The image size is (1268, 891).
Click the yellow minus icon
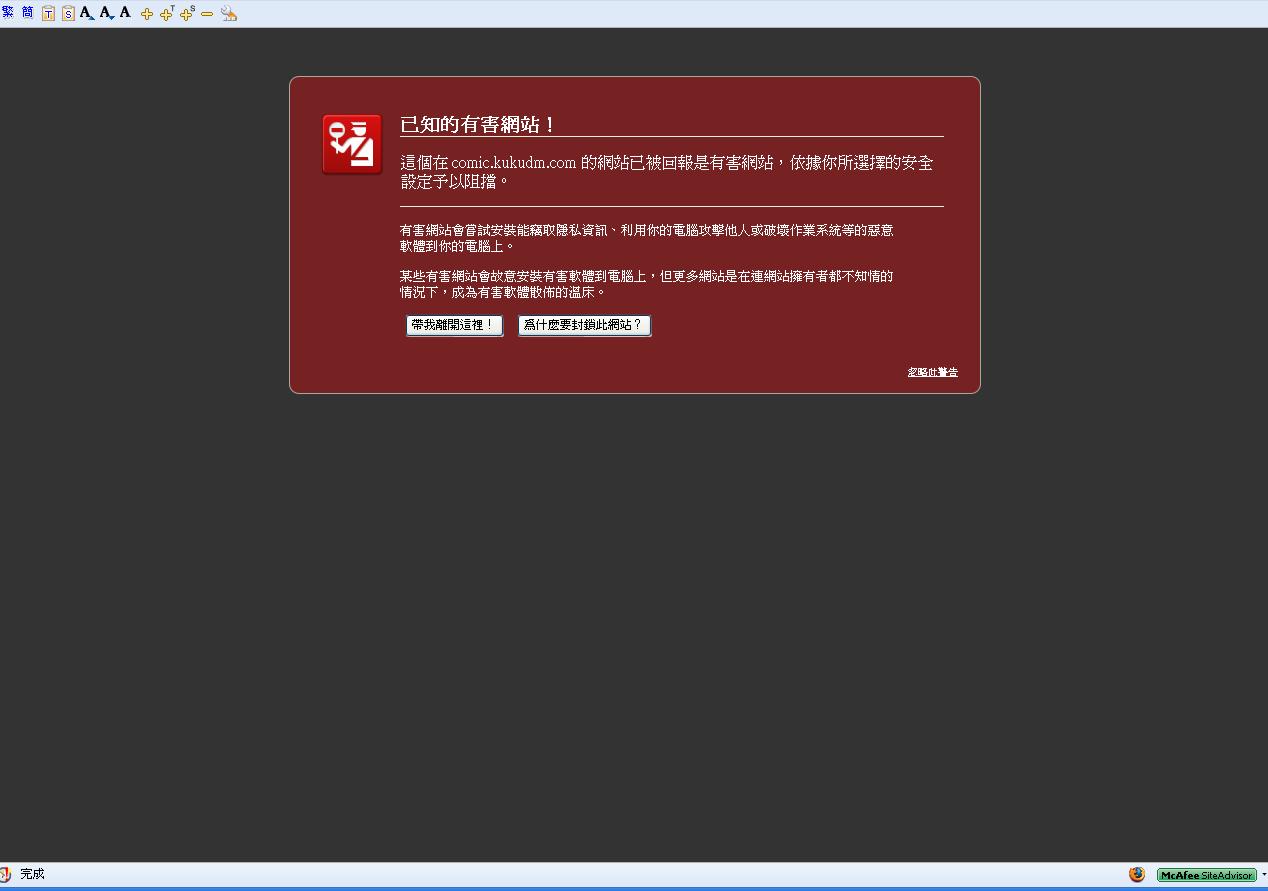(x=207, y=14)
